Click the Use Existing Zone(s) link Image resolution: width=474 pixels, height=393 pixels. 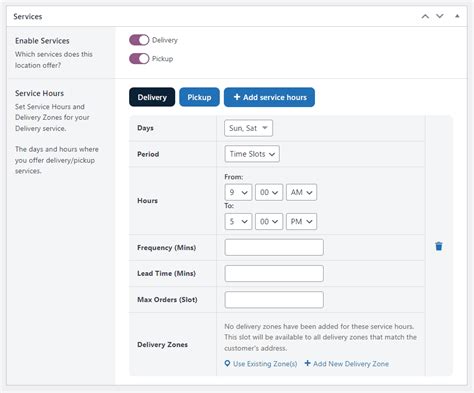[265, 364]
